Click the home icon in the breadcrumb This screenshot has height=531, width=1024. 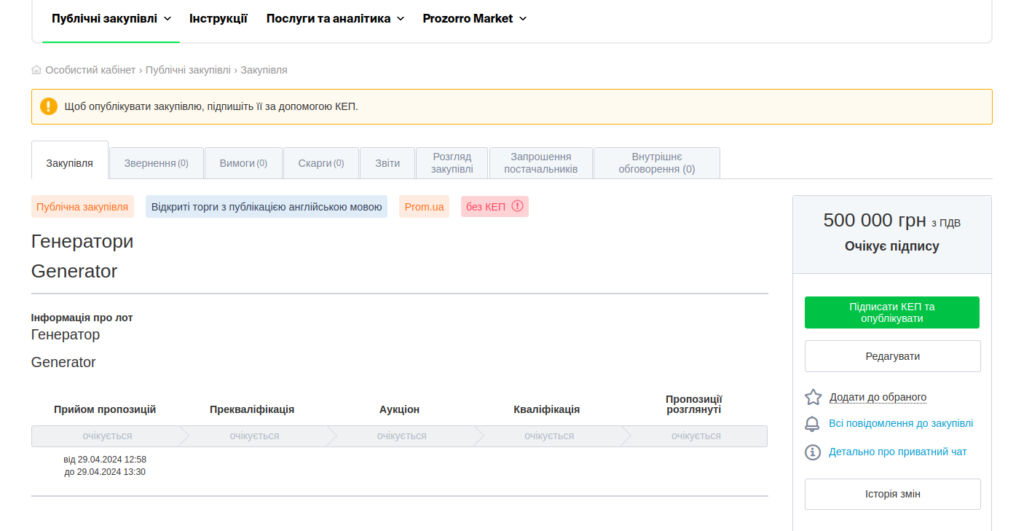37,70
